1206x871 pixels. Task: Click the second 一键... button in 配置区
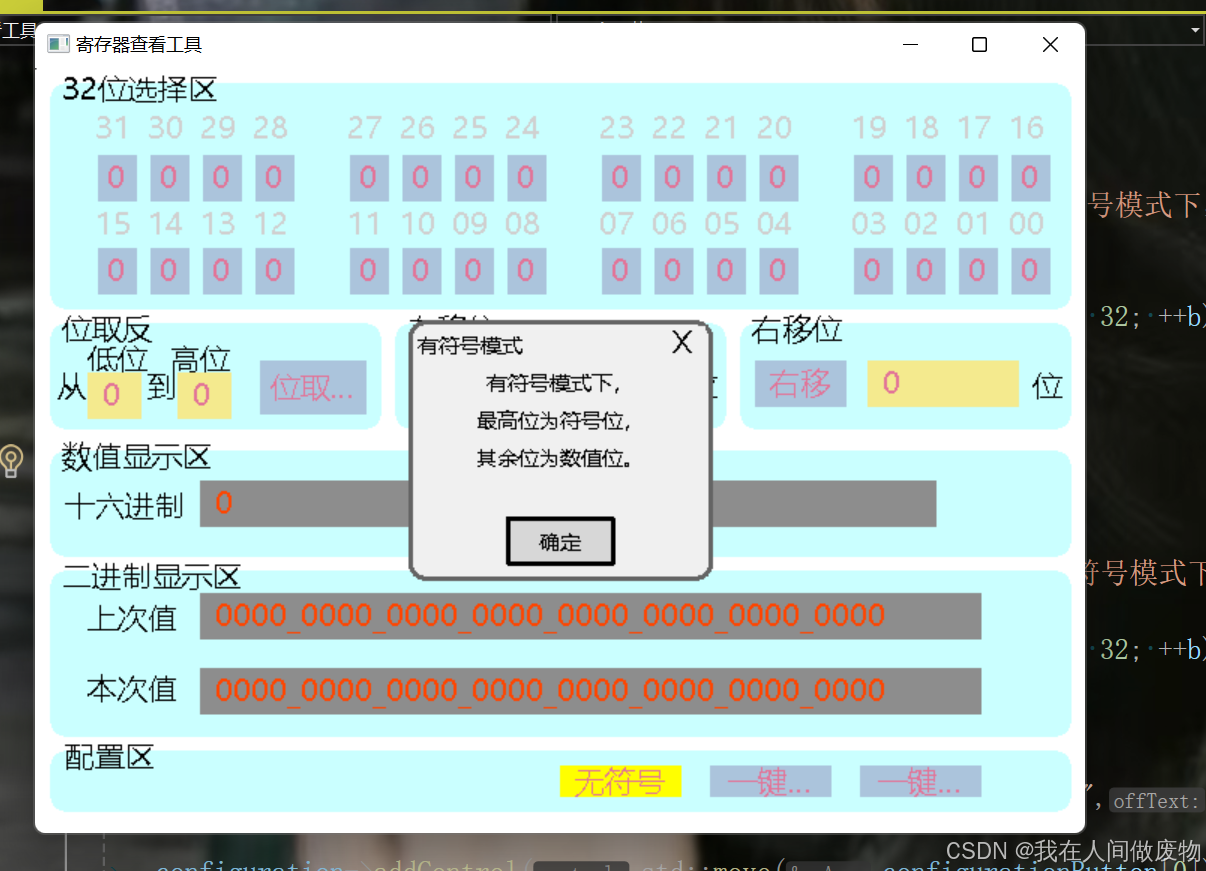[x=920, y=781]
